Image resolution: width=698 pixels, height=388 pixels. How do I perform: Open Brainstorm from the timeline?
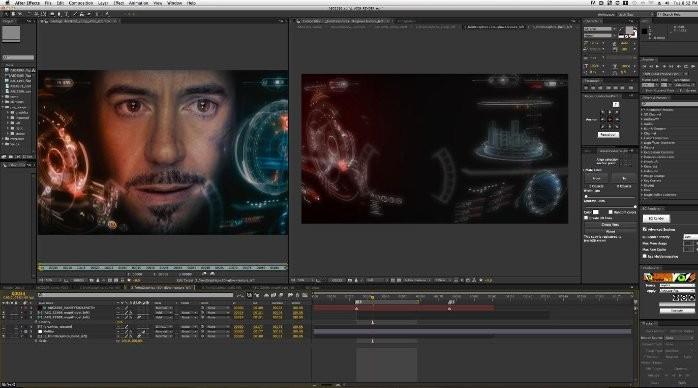tap(290, 295)
